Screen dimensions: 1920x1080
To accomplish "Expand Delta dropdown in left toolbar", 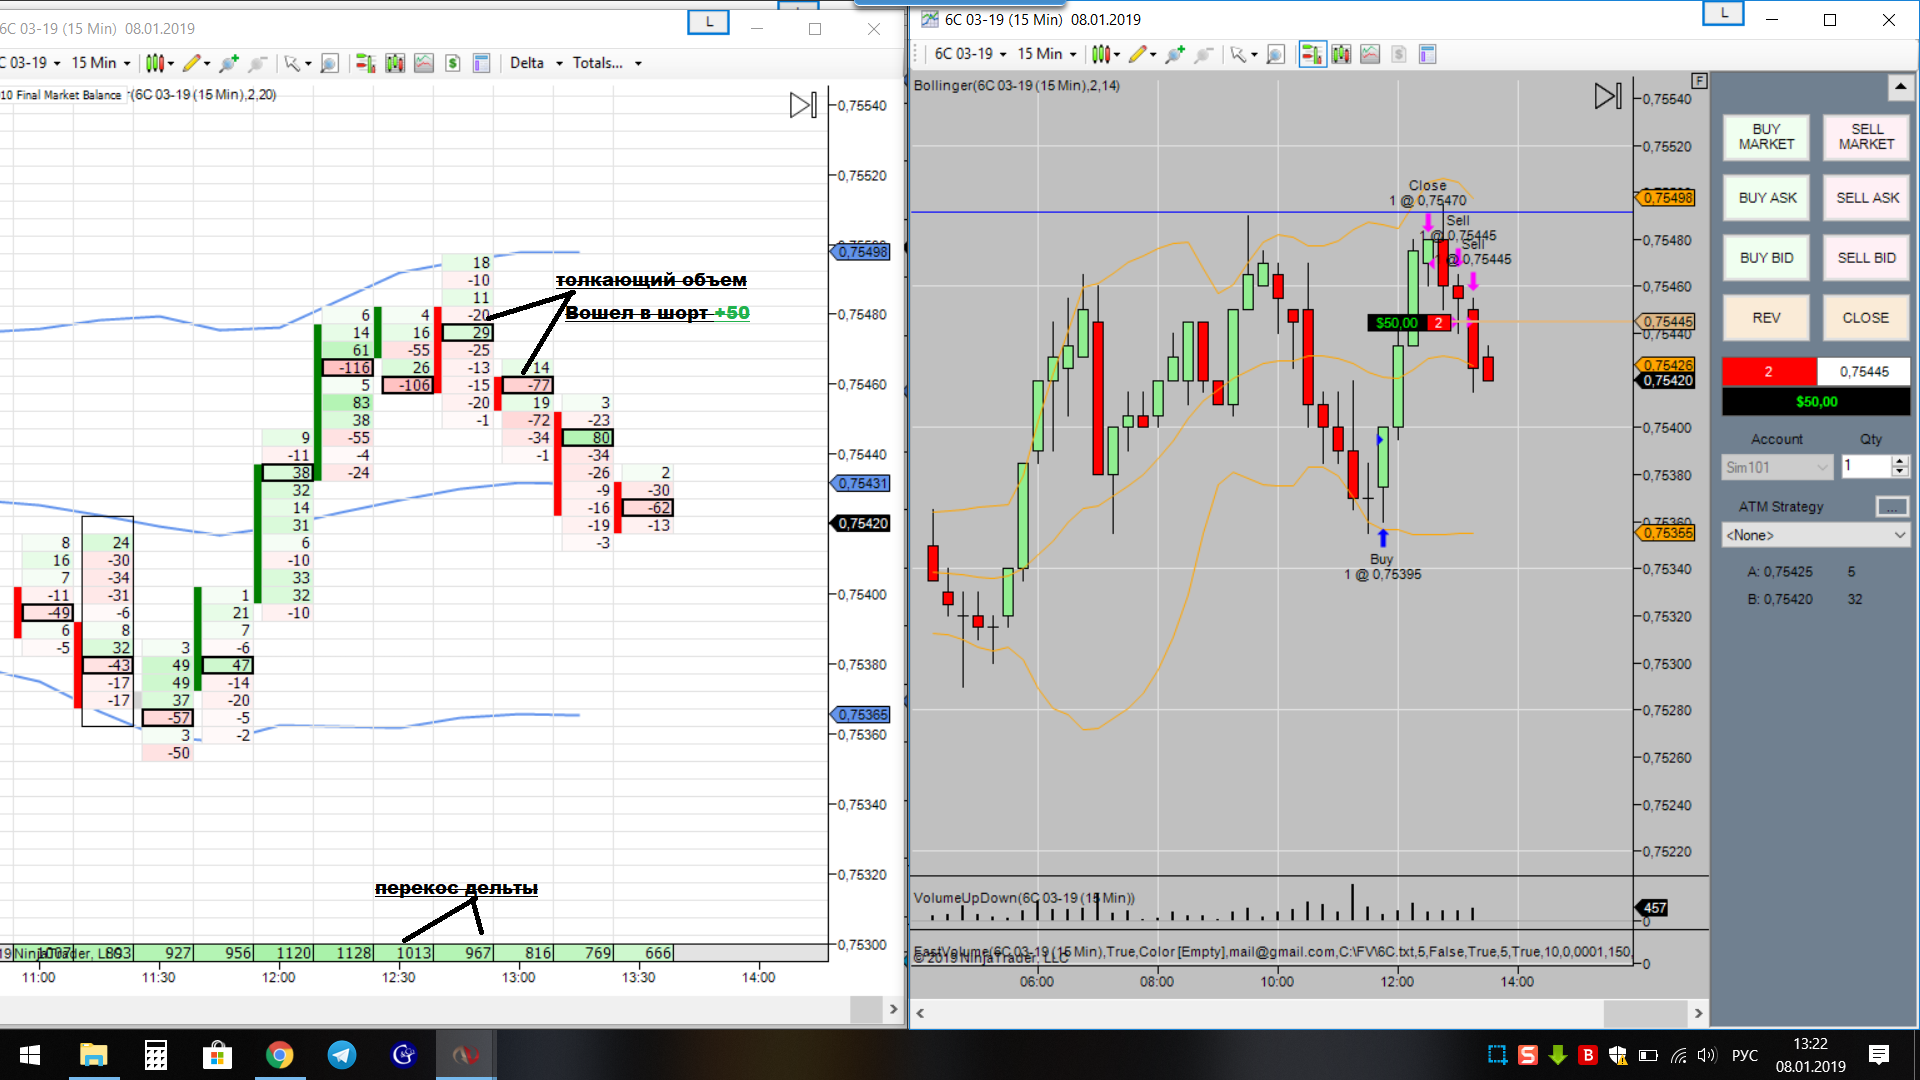I will click(536, 63).
